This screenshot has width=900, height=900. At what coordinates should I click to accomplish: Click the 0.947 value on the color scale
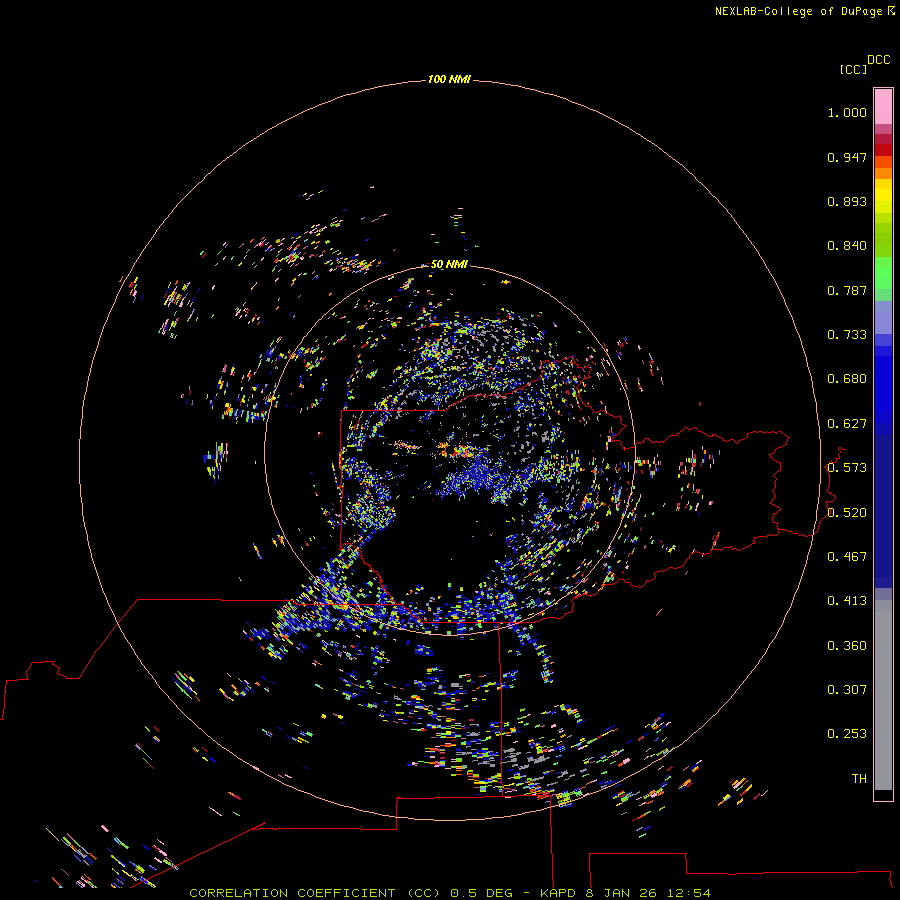847,157
